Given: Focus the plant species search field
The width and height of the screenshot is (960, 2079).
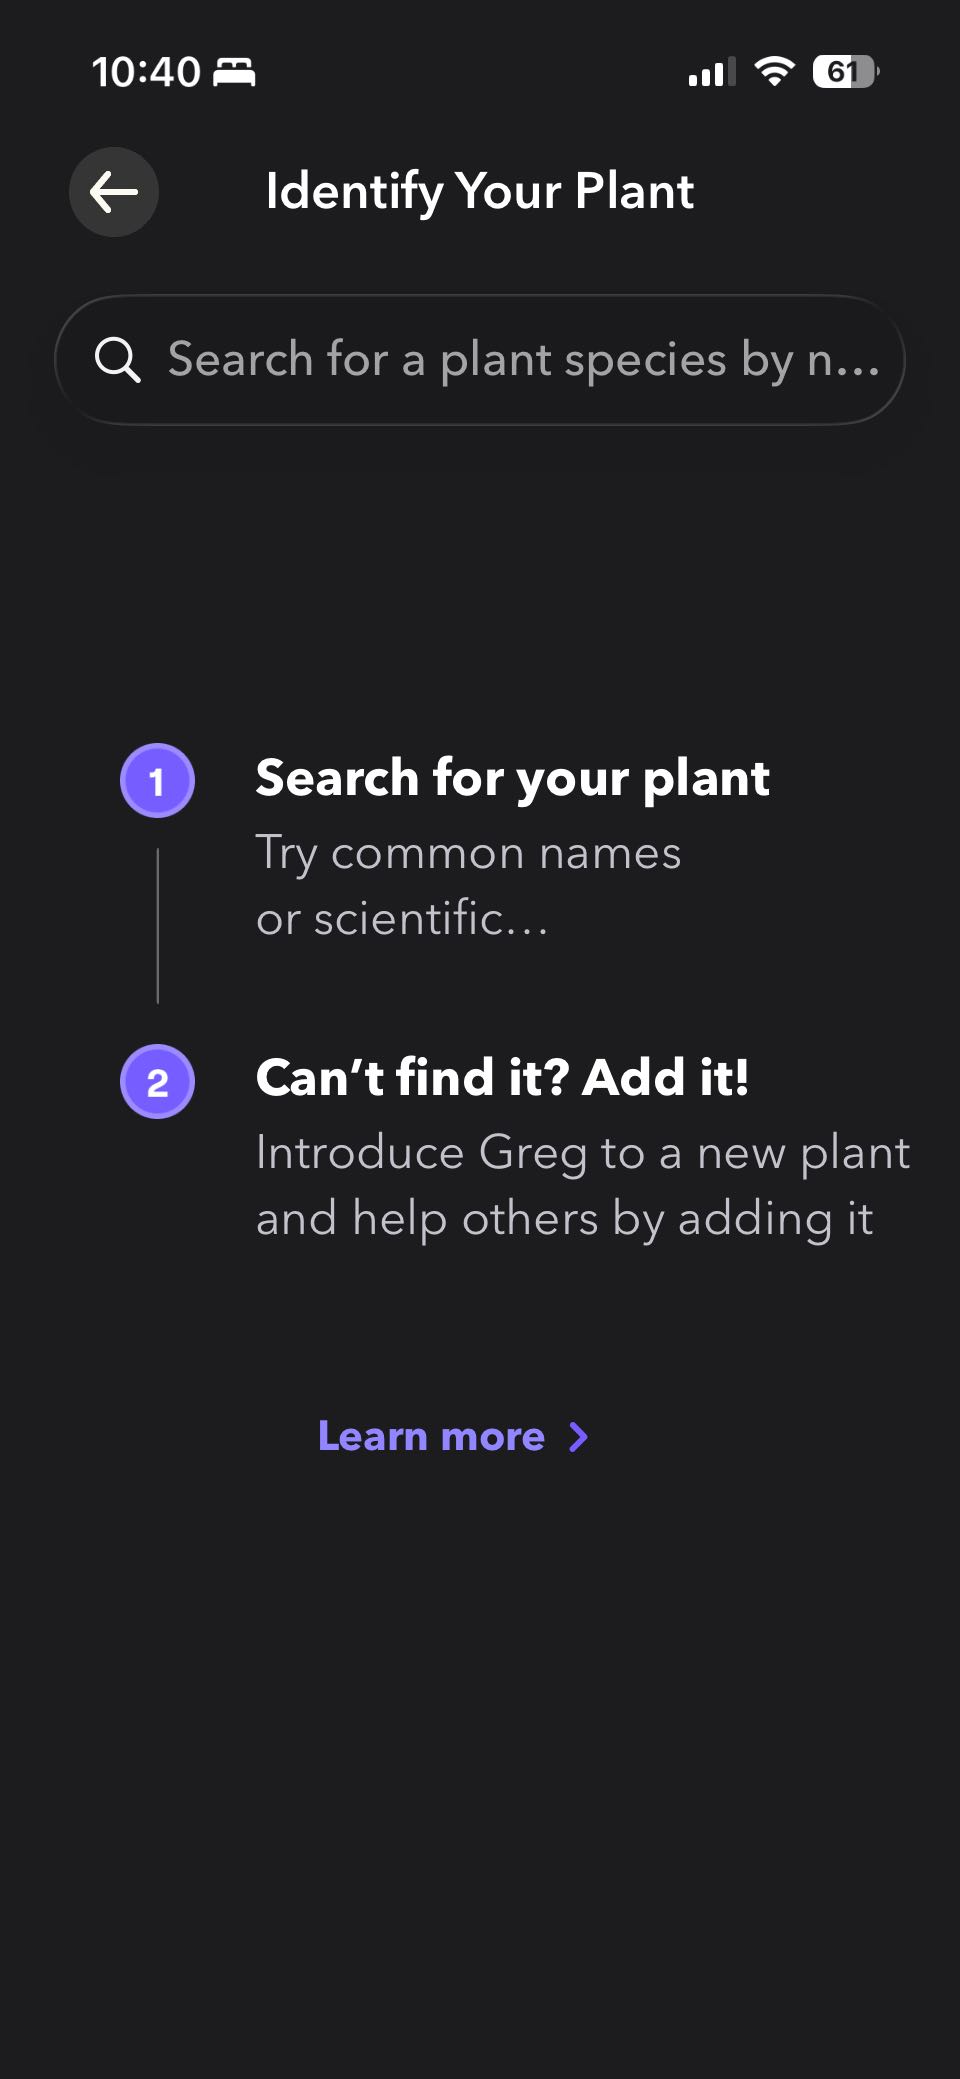Looking at the screenshot, I should tap(480, 360).
